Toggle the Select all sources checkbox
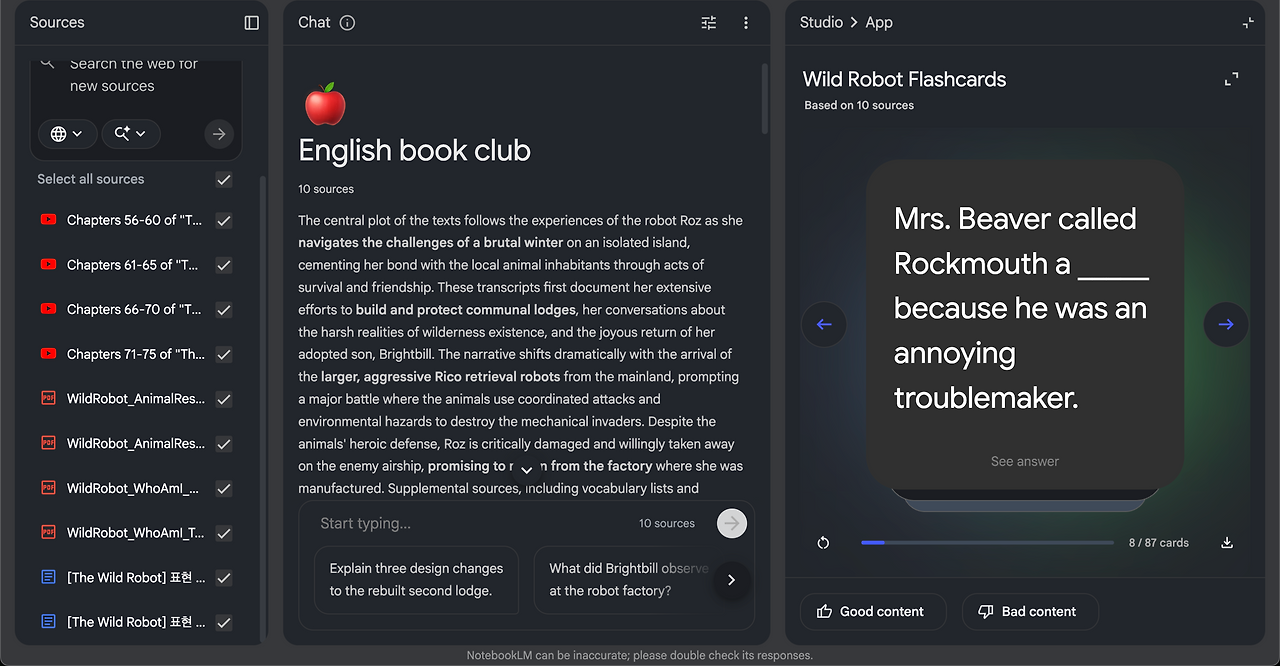1280x666 pixels. pyautogui.click(x=224, y=179)
